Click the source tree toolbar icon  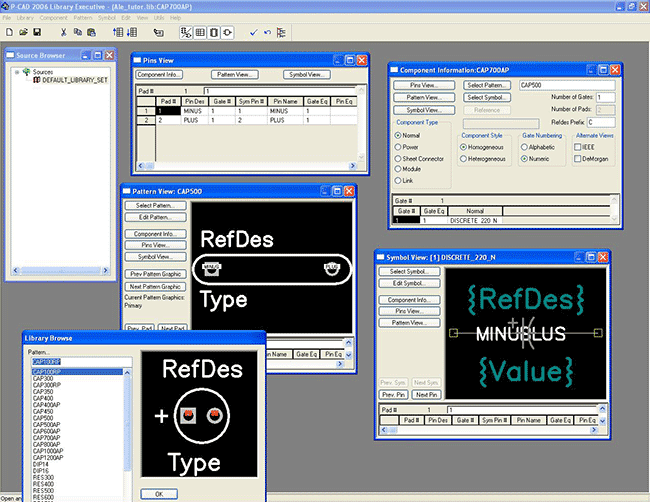point(281,32)
